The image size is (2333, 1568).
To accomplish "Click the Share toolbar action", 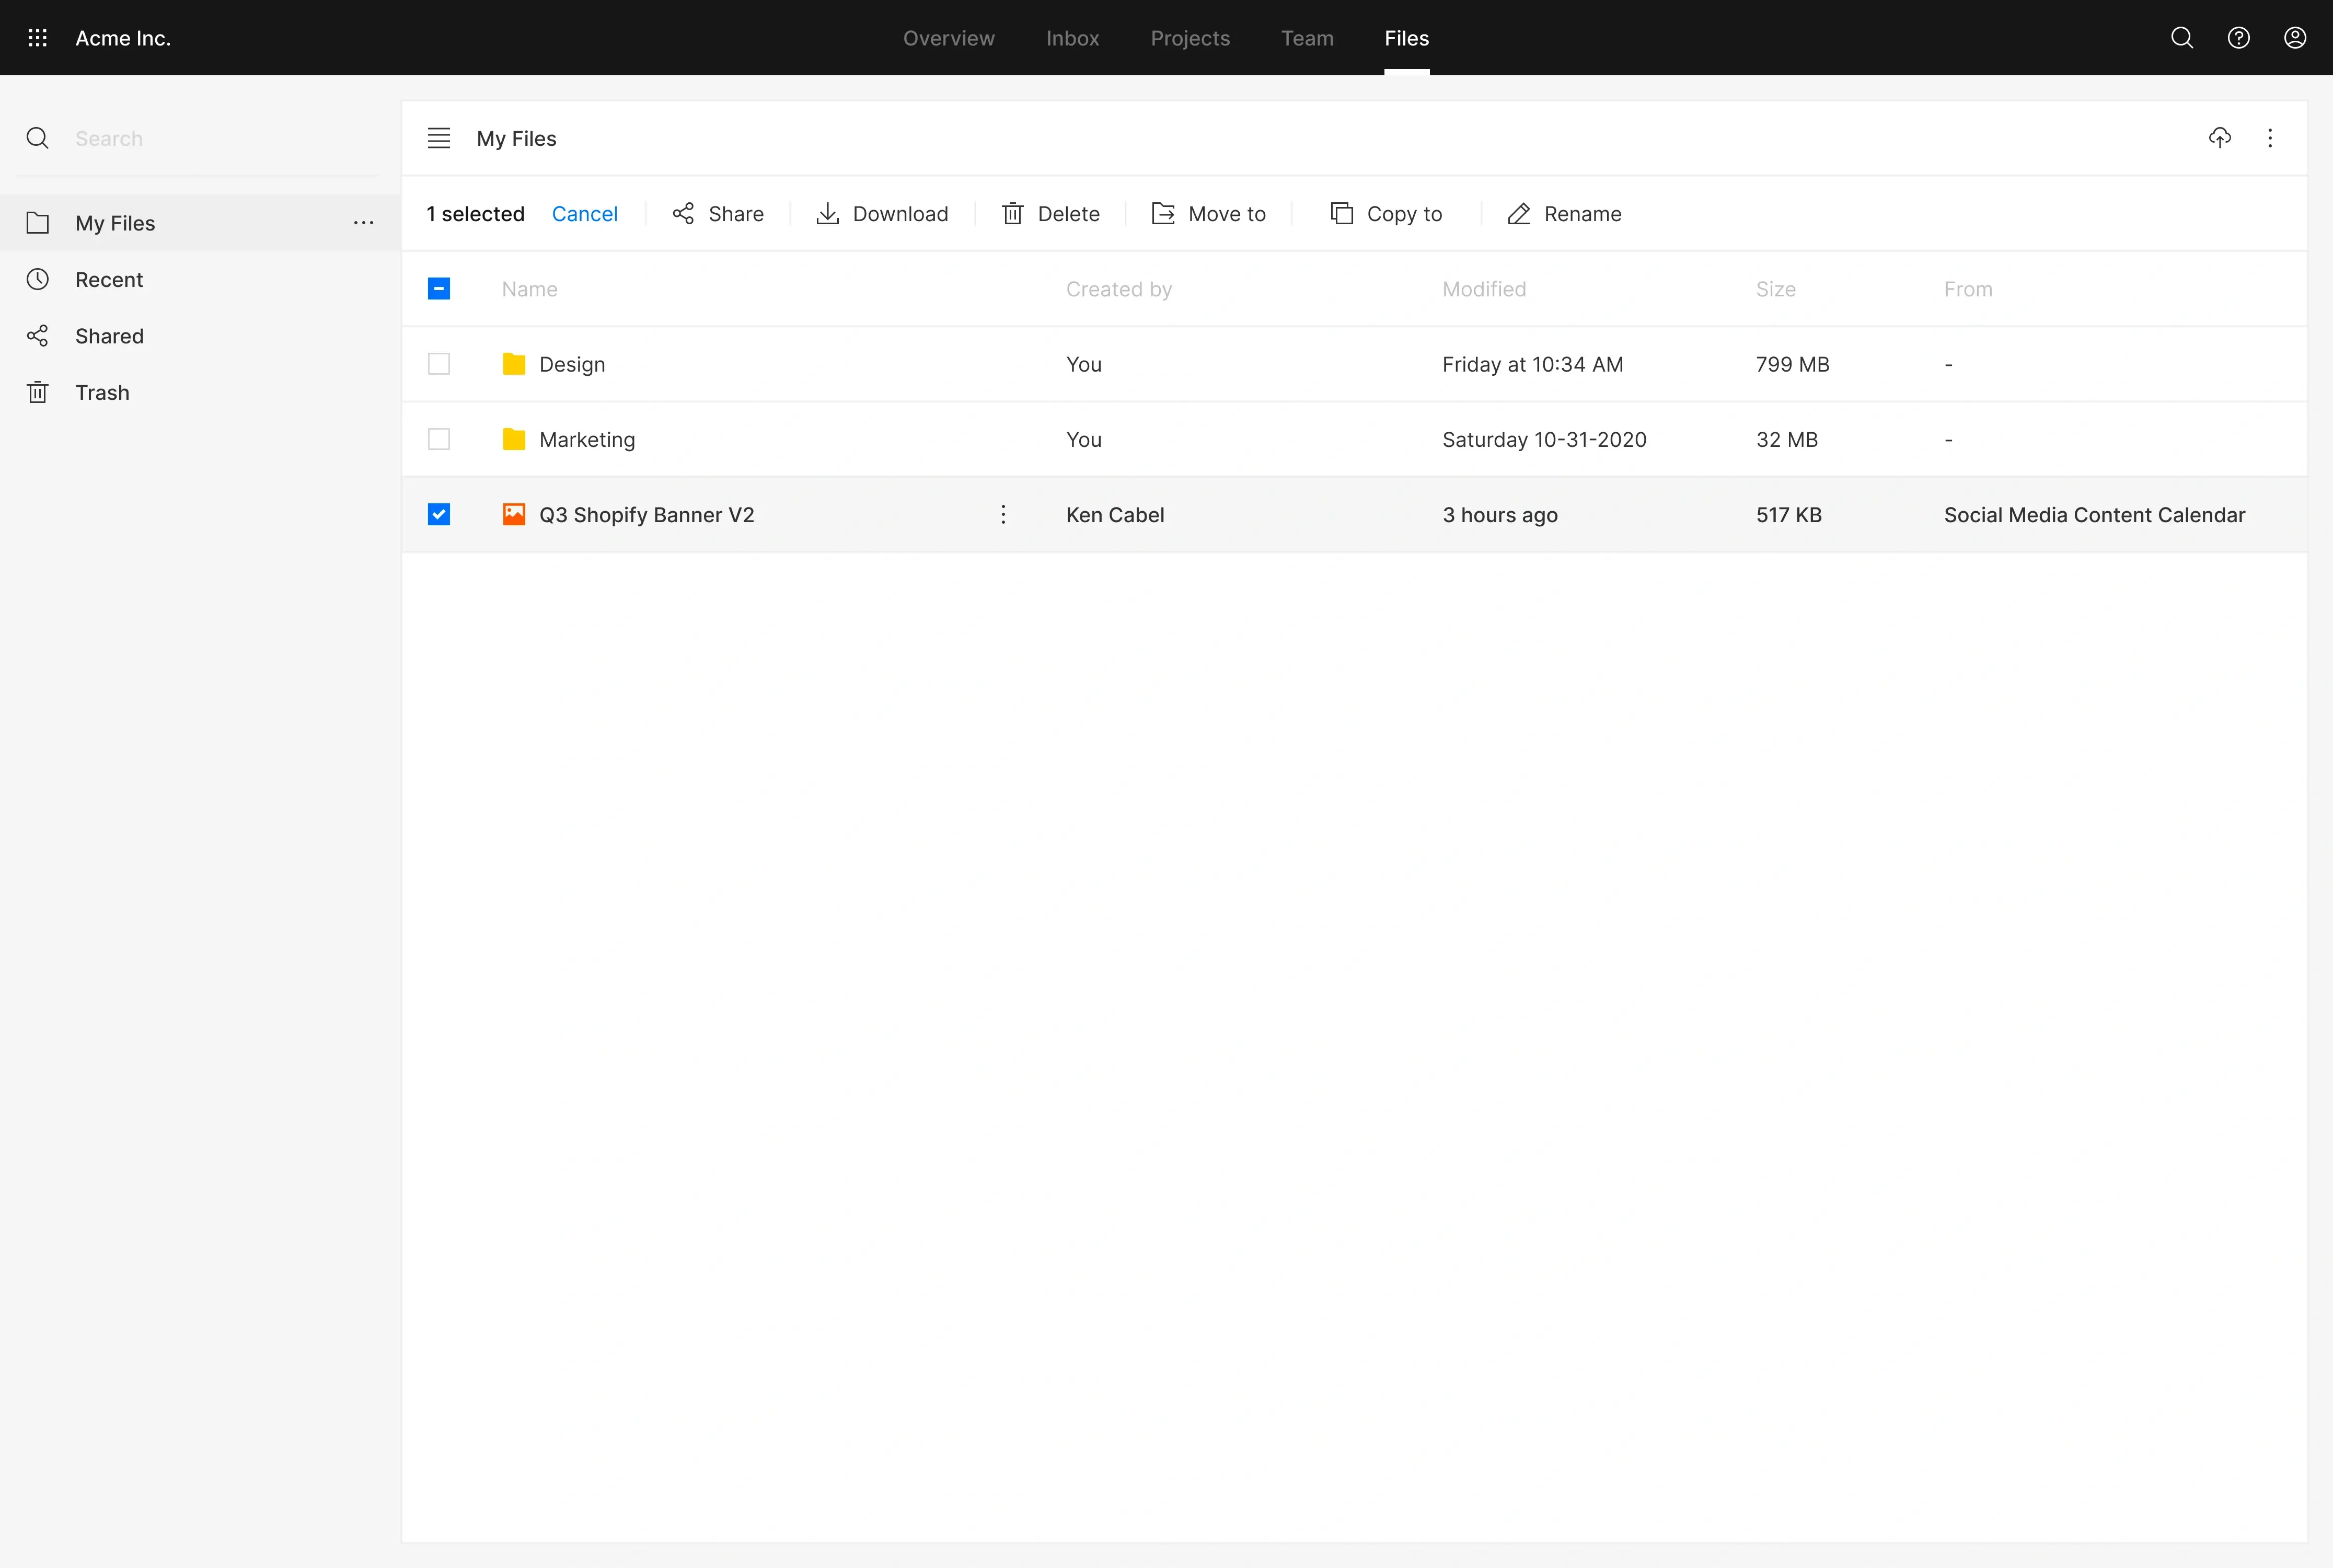I will [718, 214].
